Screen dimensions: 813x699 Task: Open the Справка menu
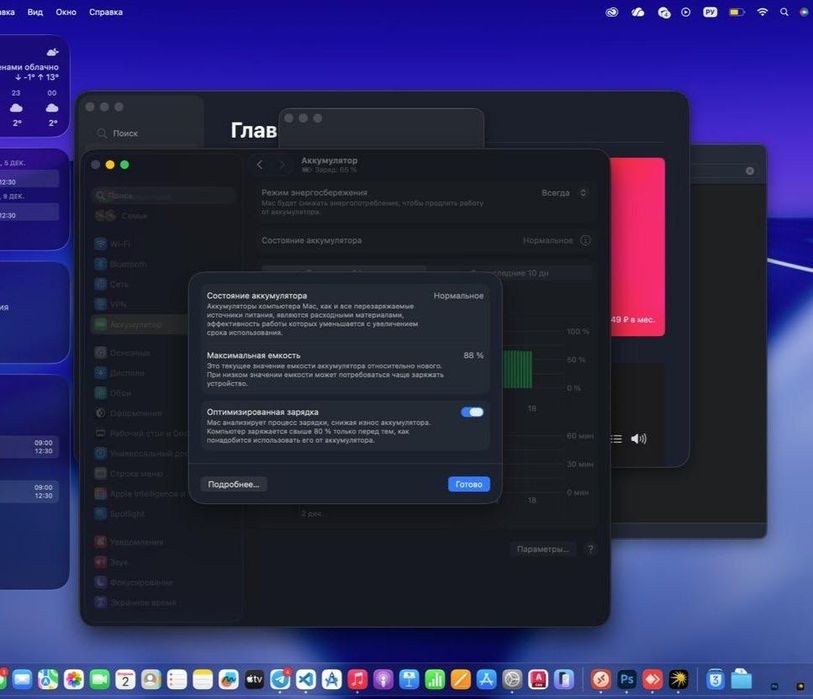point(106,12)
